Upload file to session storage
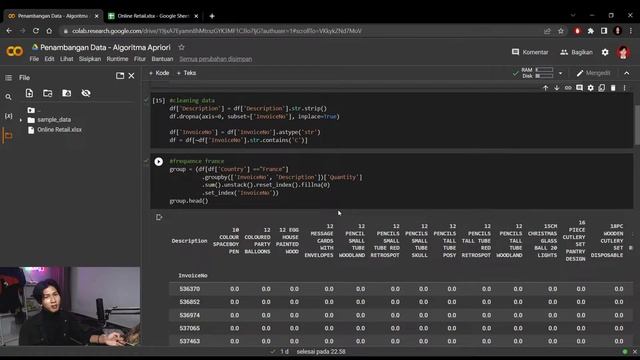The width and height of the screenshot is (640, 360). point(29,93)
